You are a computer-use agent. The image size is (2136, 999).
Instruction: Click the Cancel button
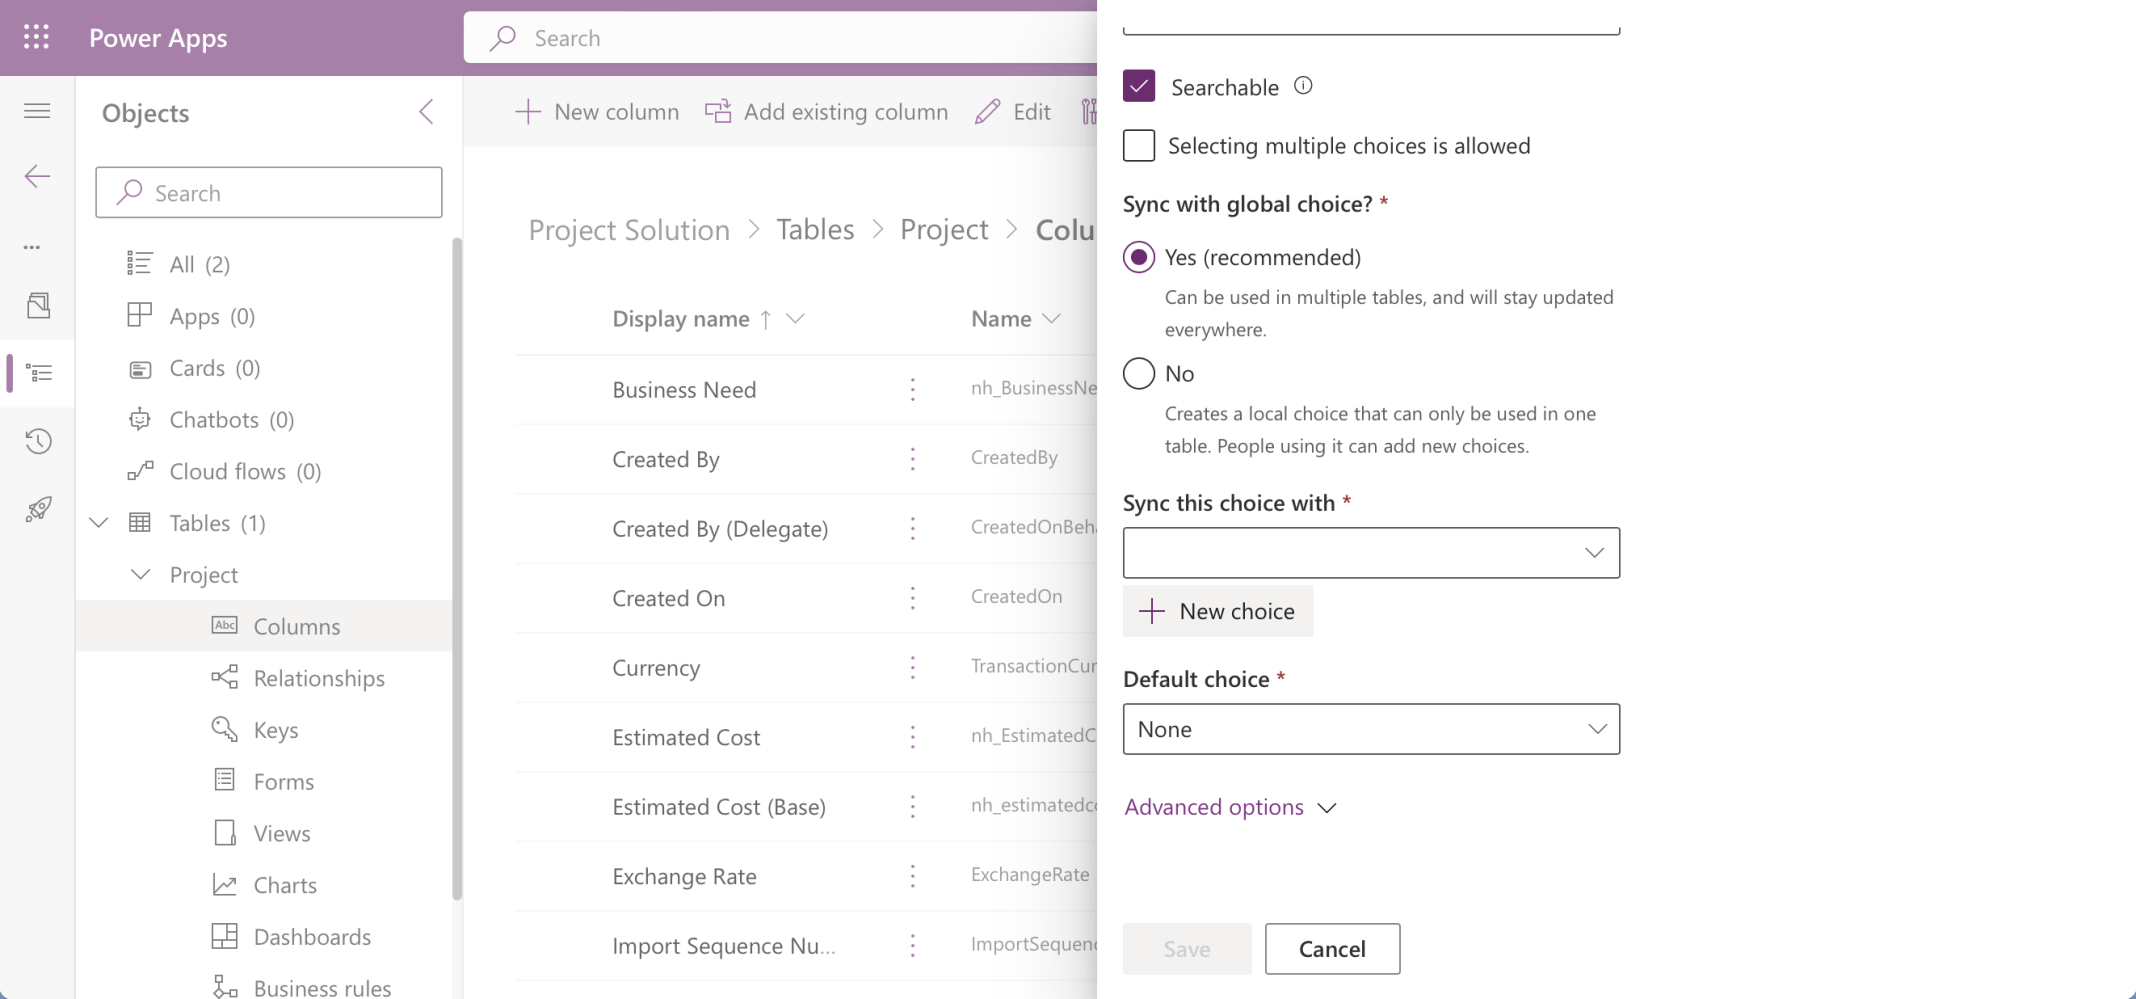tap(1332, 949)
